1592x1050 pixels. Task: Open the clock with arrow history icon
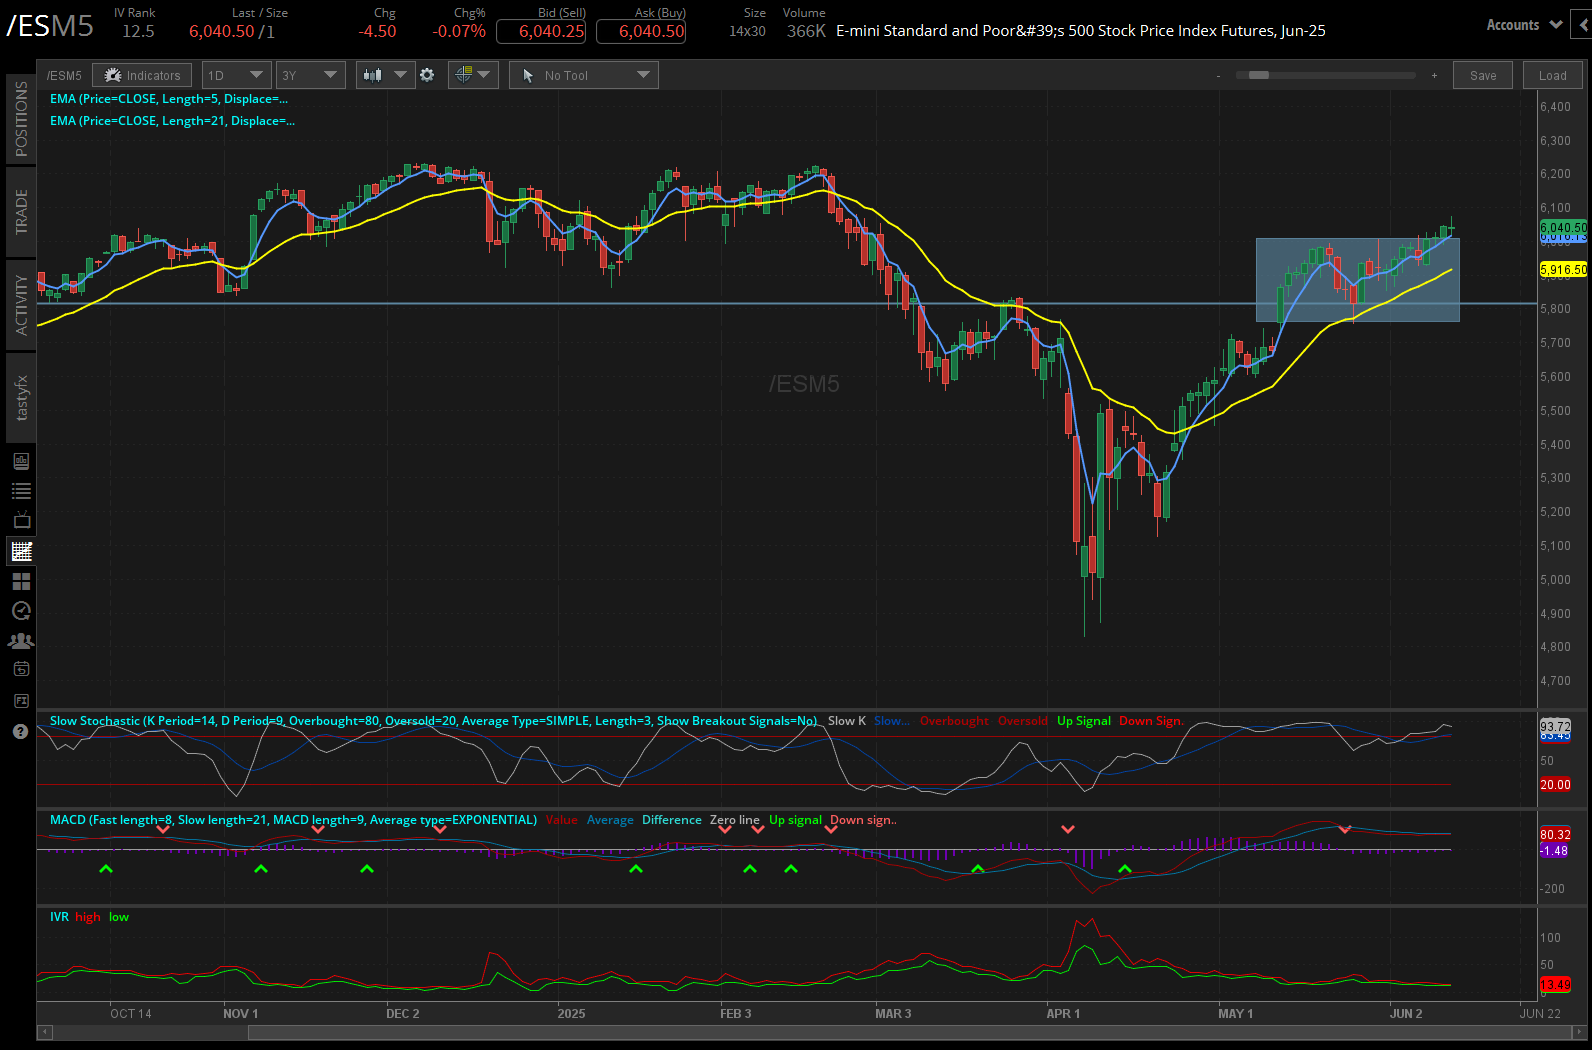[21, 611]
